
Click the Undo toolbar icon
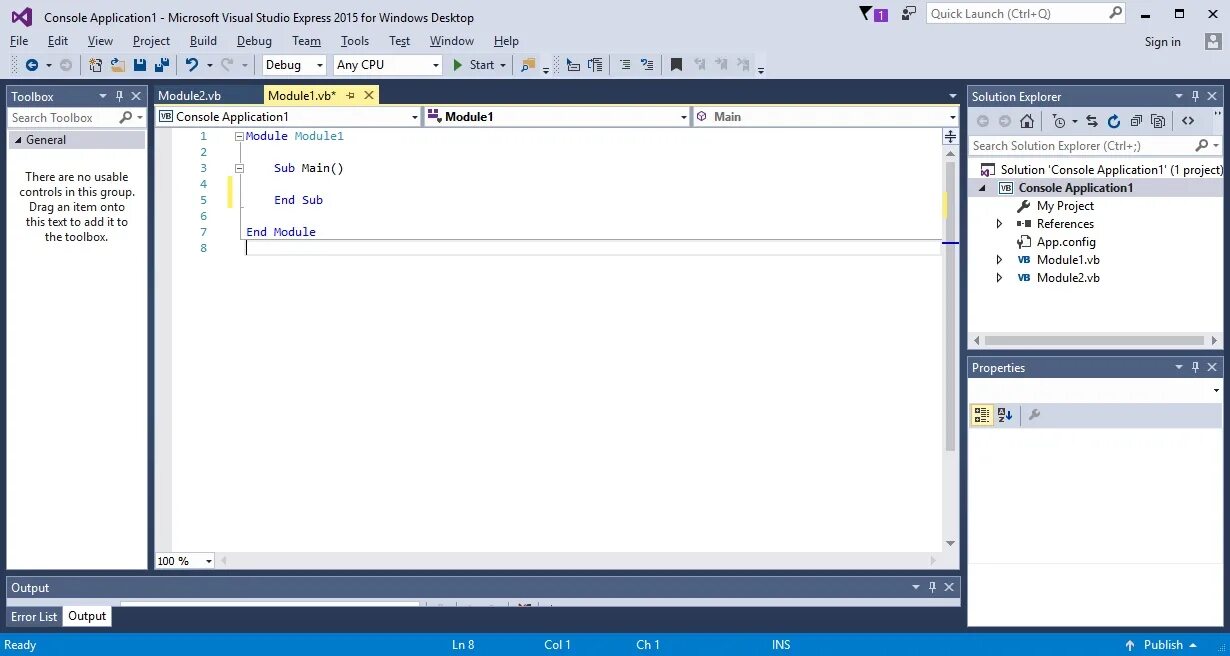pyautogui.click(x=192, y=65)
